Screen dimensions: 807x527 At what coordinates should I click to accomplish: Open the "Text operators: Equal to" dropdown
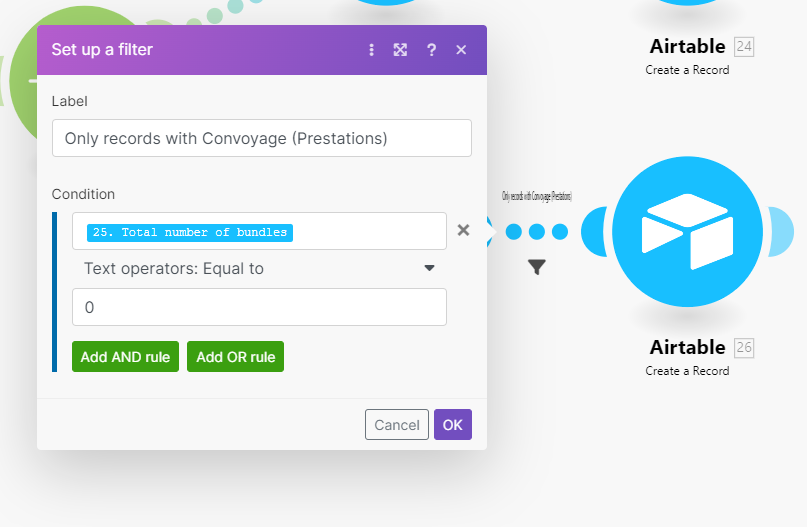259,268
